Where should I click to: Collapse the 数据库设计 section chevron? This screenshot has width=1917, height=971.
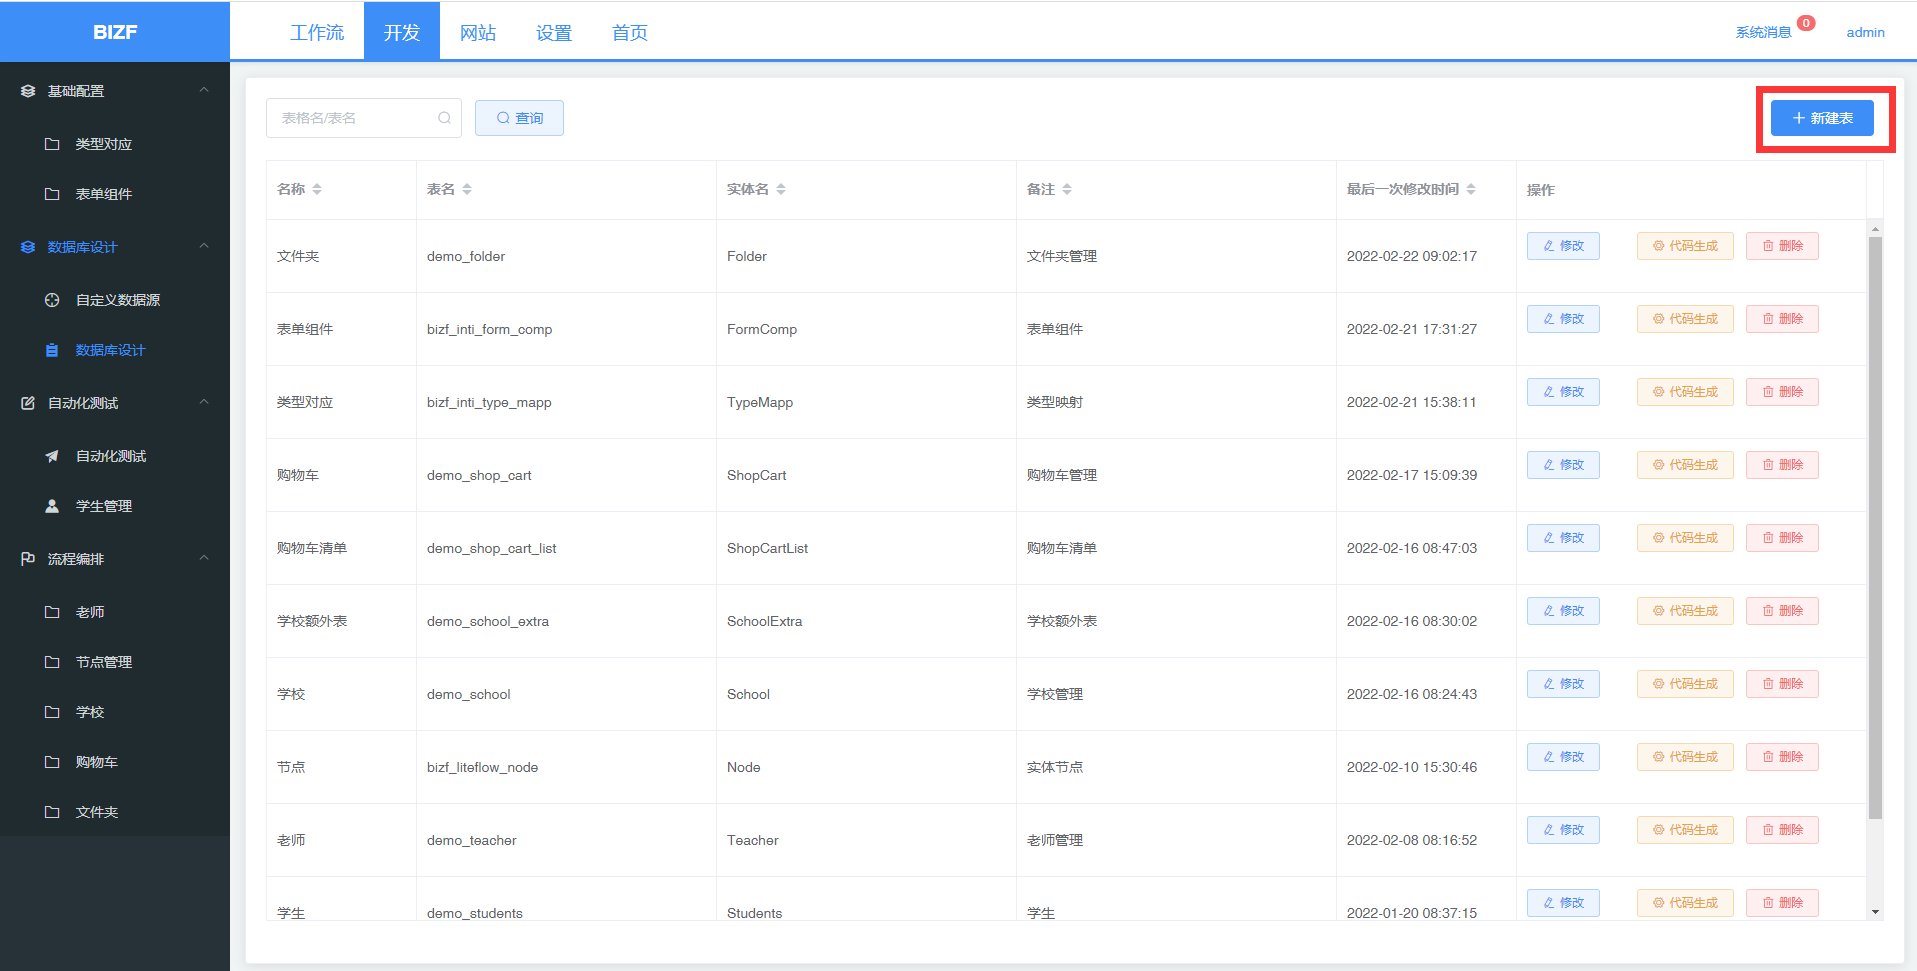204,246
